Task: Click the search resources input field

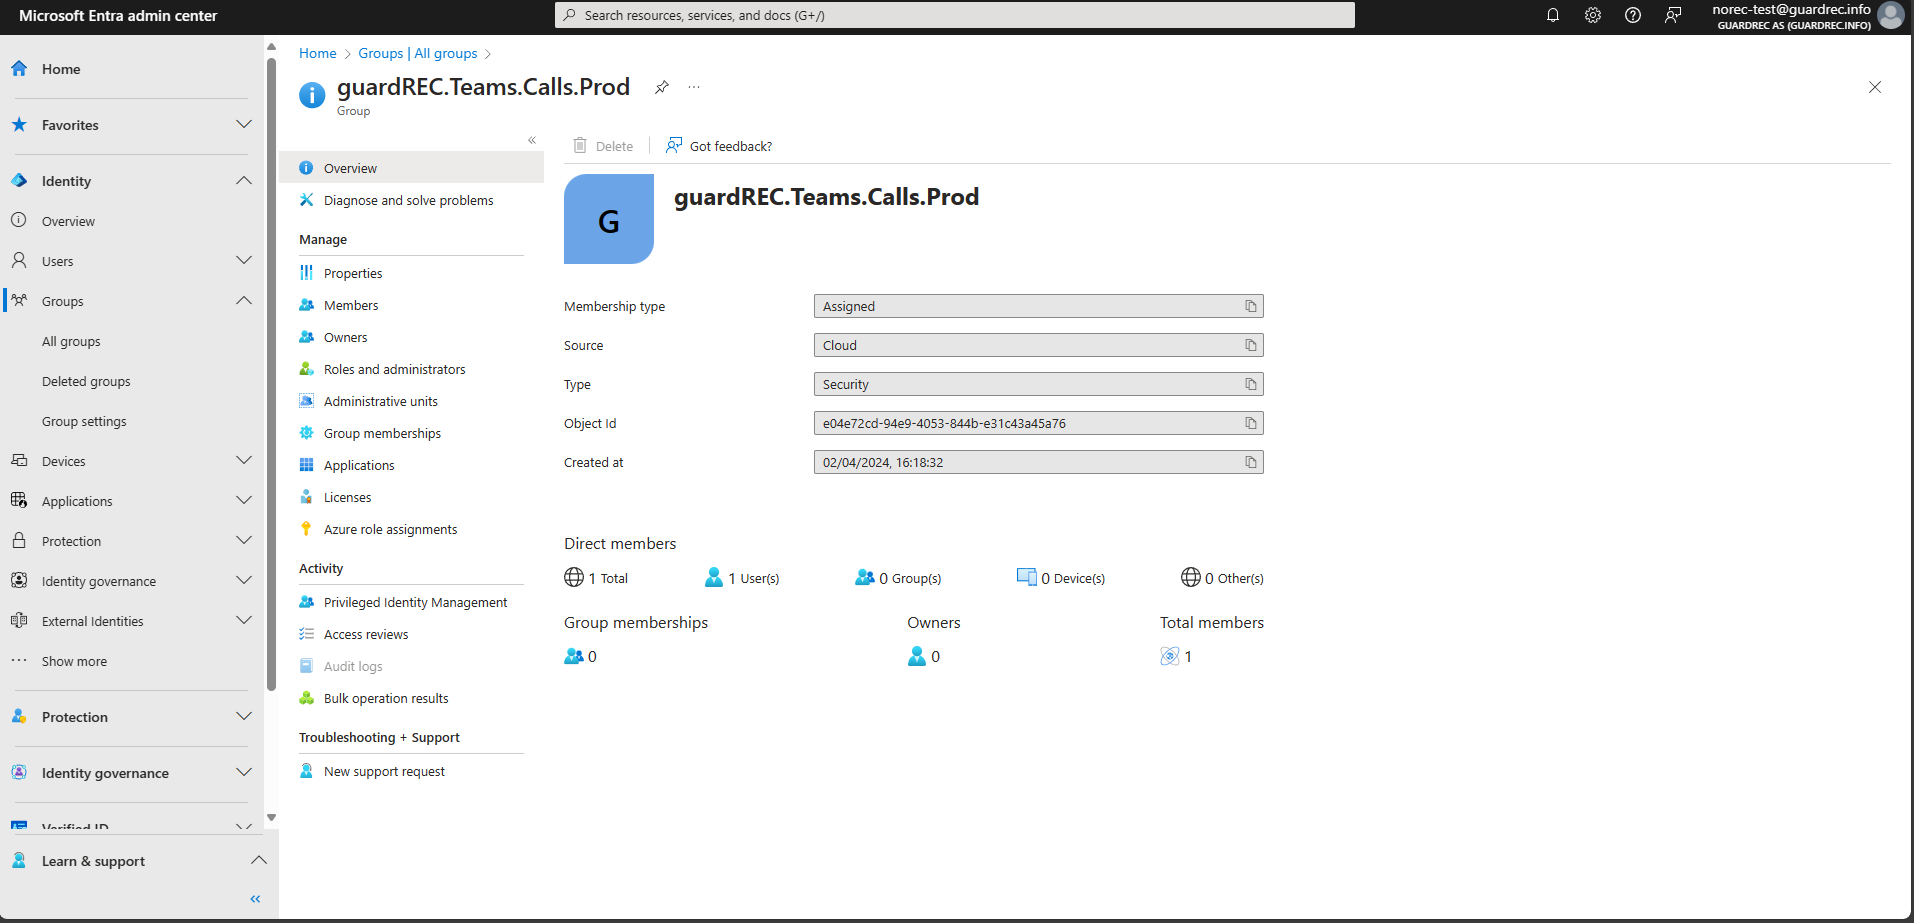Action: pos(954,15)
